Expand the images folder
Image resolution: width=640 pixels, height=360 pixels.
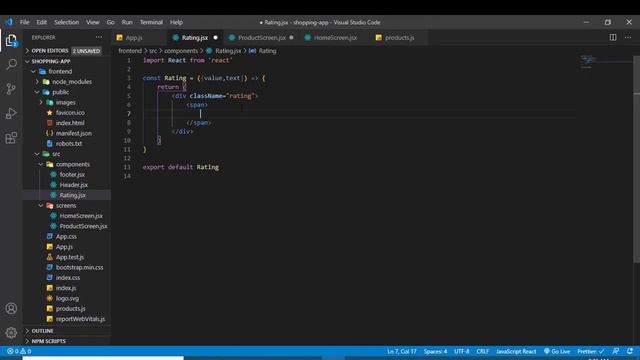pyautogui.click(x=41, y=102)
